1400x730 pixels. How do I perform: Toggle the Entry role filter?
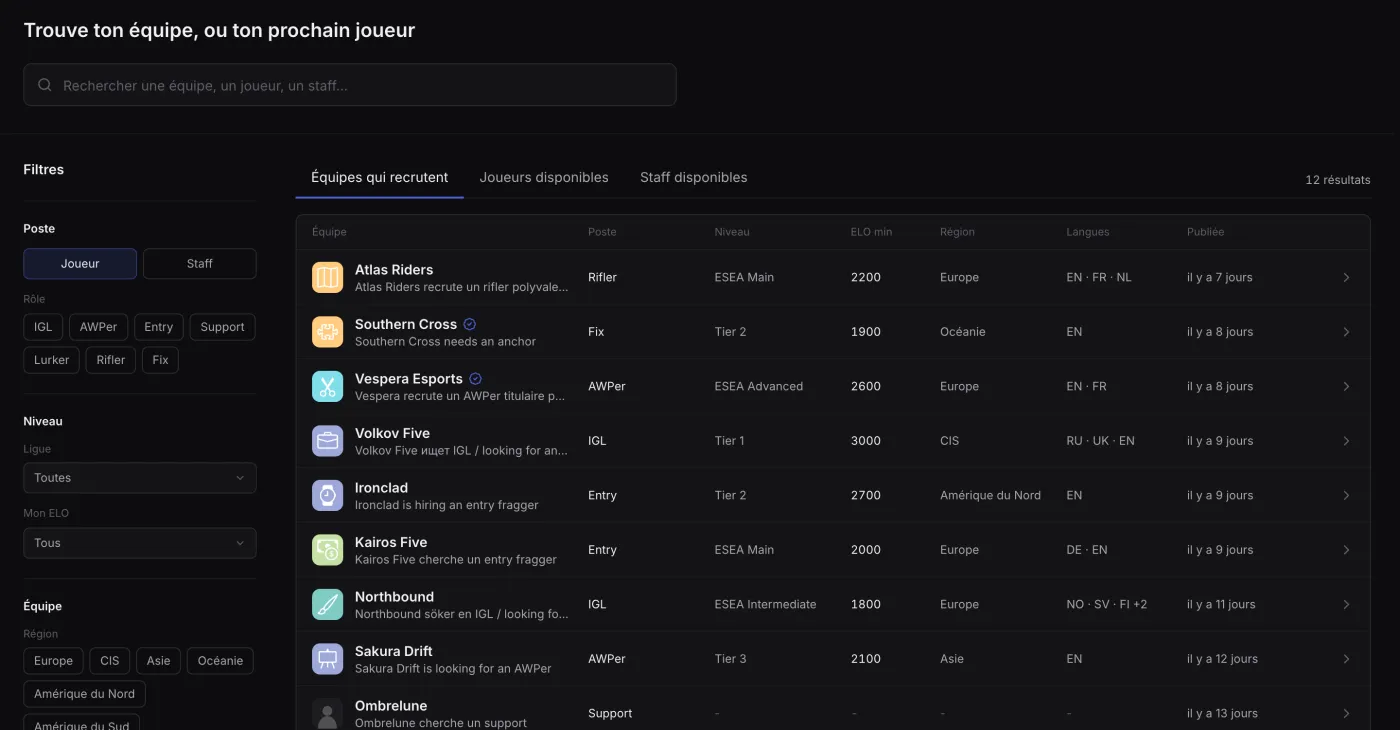click(159, 327)
